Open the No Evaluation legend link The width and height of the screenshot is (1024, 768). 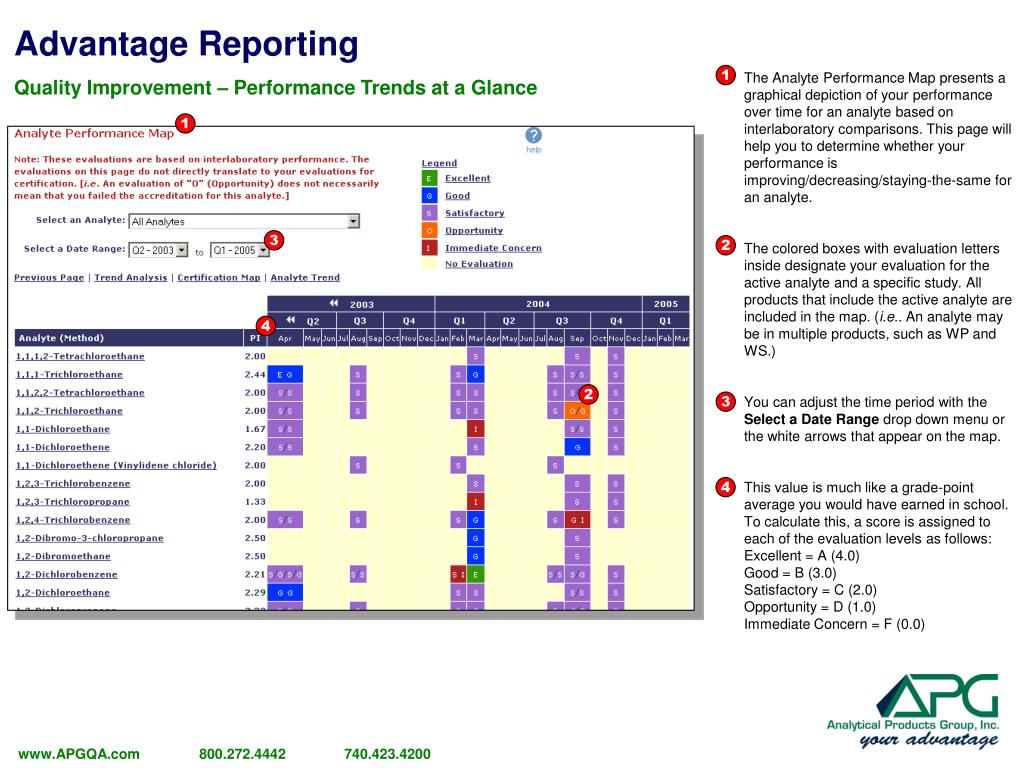tap(479, 264)
